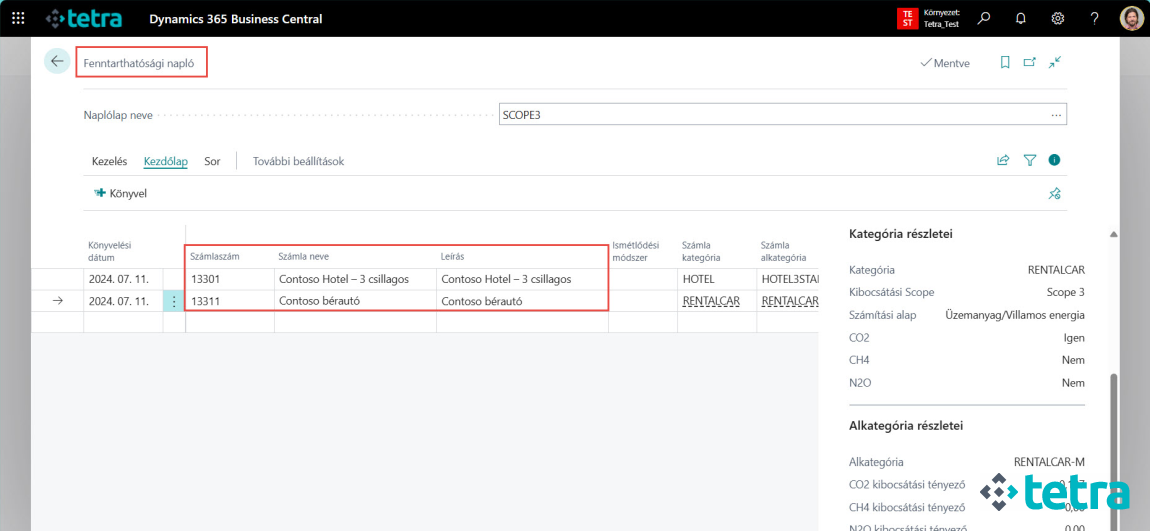
Task: Click the help question mark icon
Action: [x=1094, y=19]
